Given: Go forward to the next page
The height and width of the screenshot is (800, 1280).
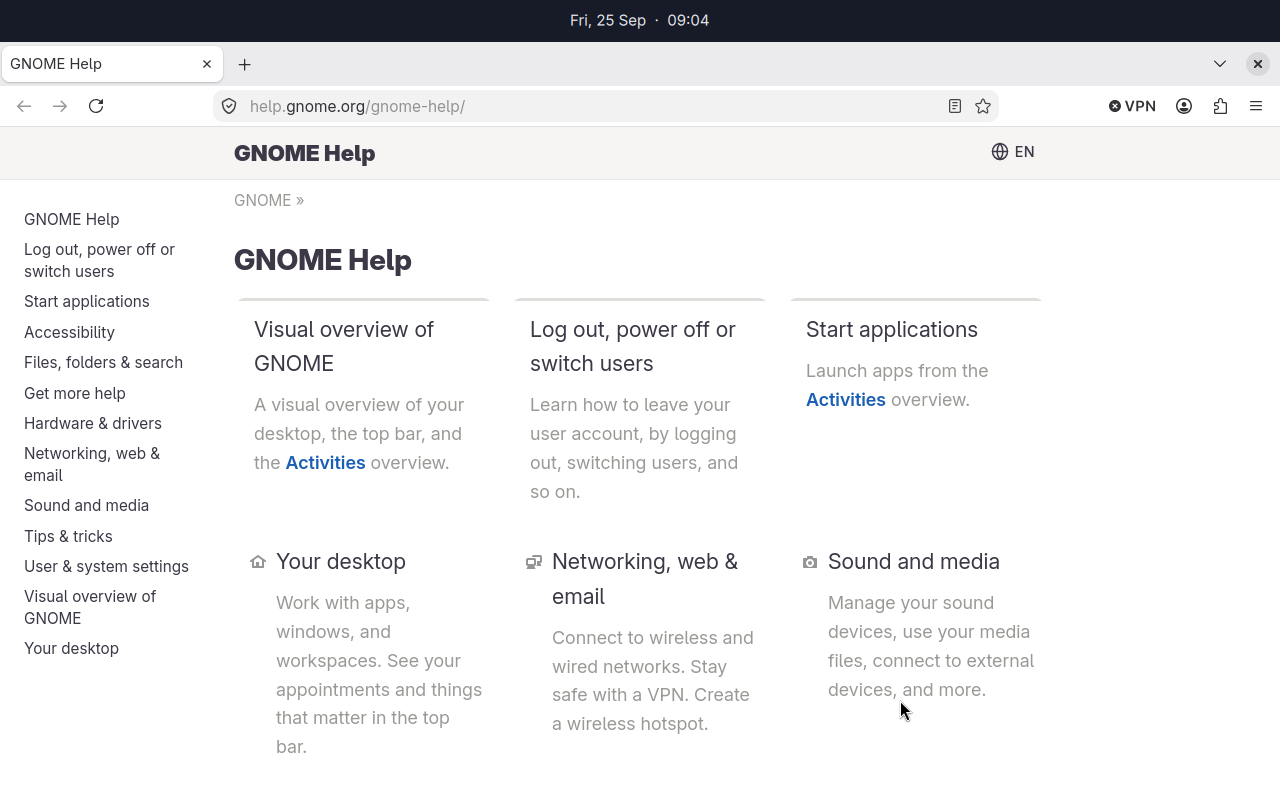Looking at the screenshot, I should pos(60,106).
